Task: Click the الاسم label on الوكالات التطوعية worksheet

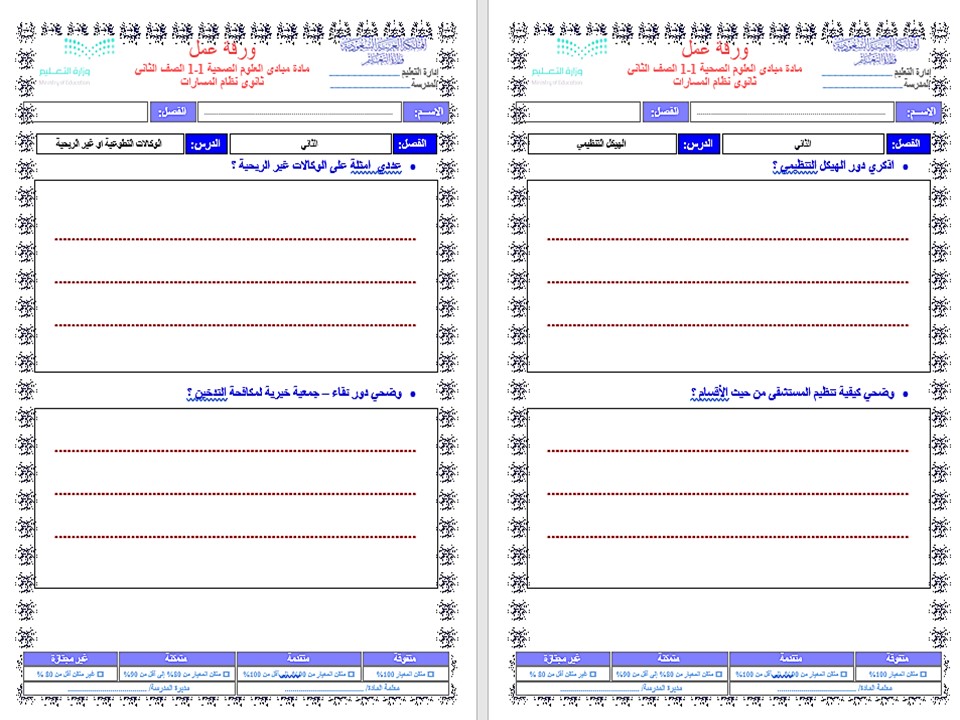Action: pyautogui.click(x=426, y=112)
